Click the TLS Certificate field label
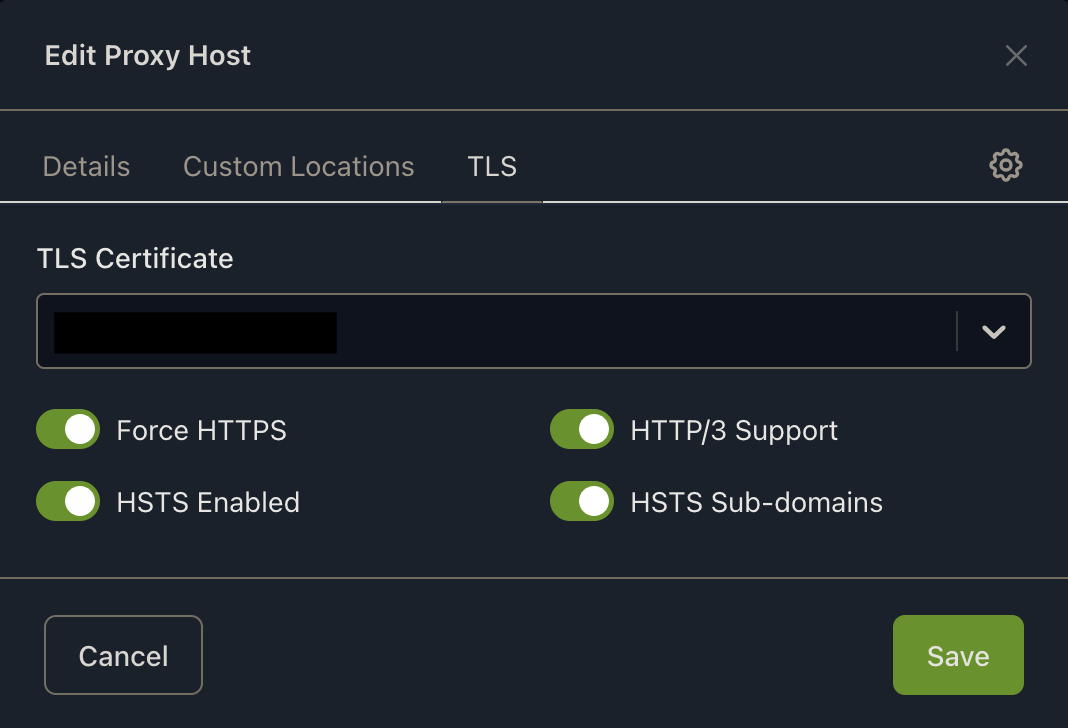The image size is (1068, 728). pyautogui.click(x=135, y=259)
